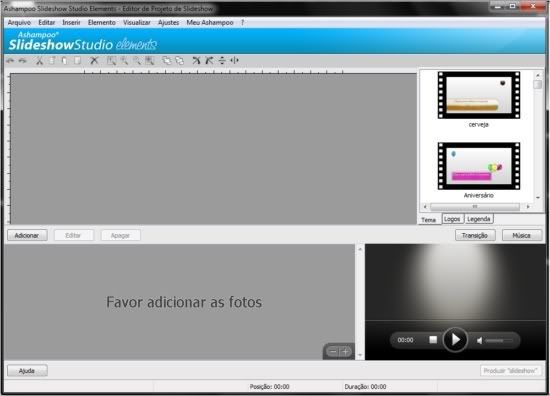Click the theme list scroll up arrow

click(538, 75)
